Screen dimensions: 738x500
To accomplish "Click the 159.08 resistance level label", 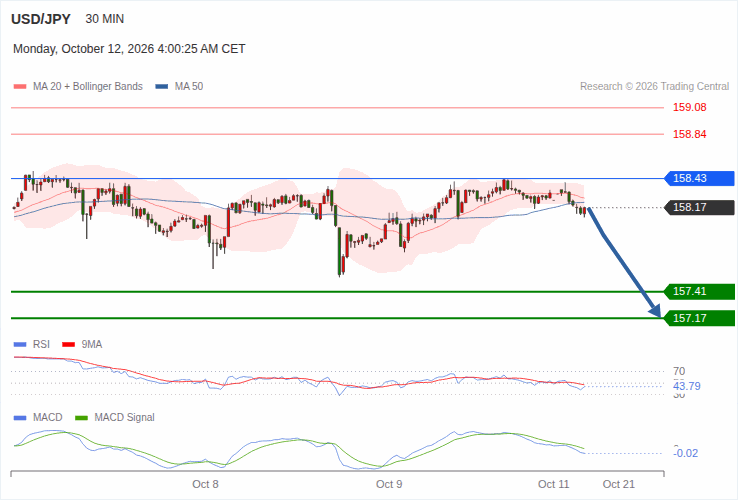I will [689, 107].
